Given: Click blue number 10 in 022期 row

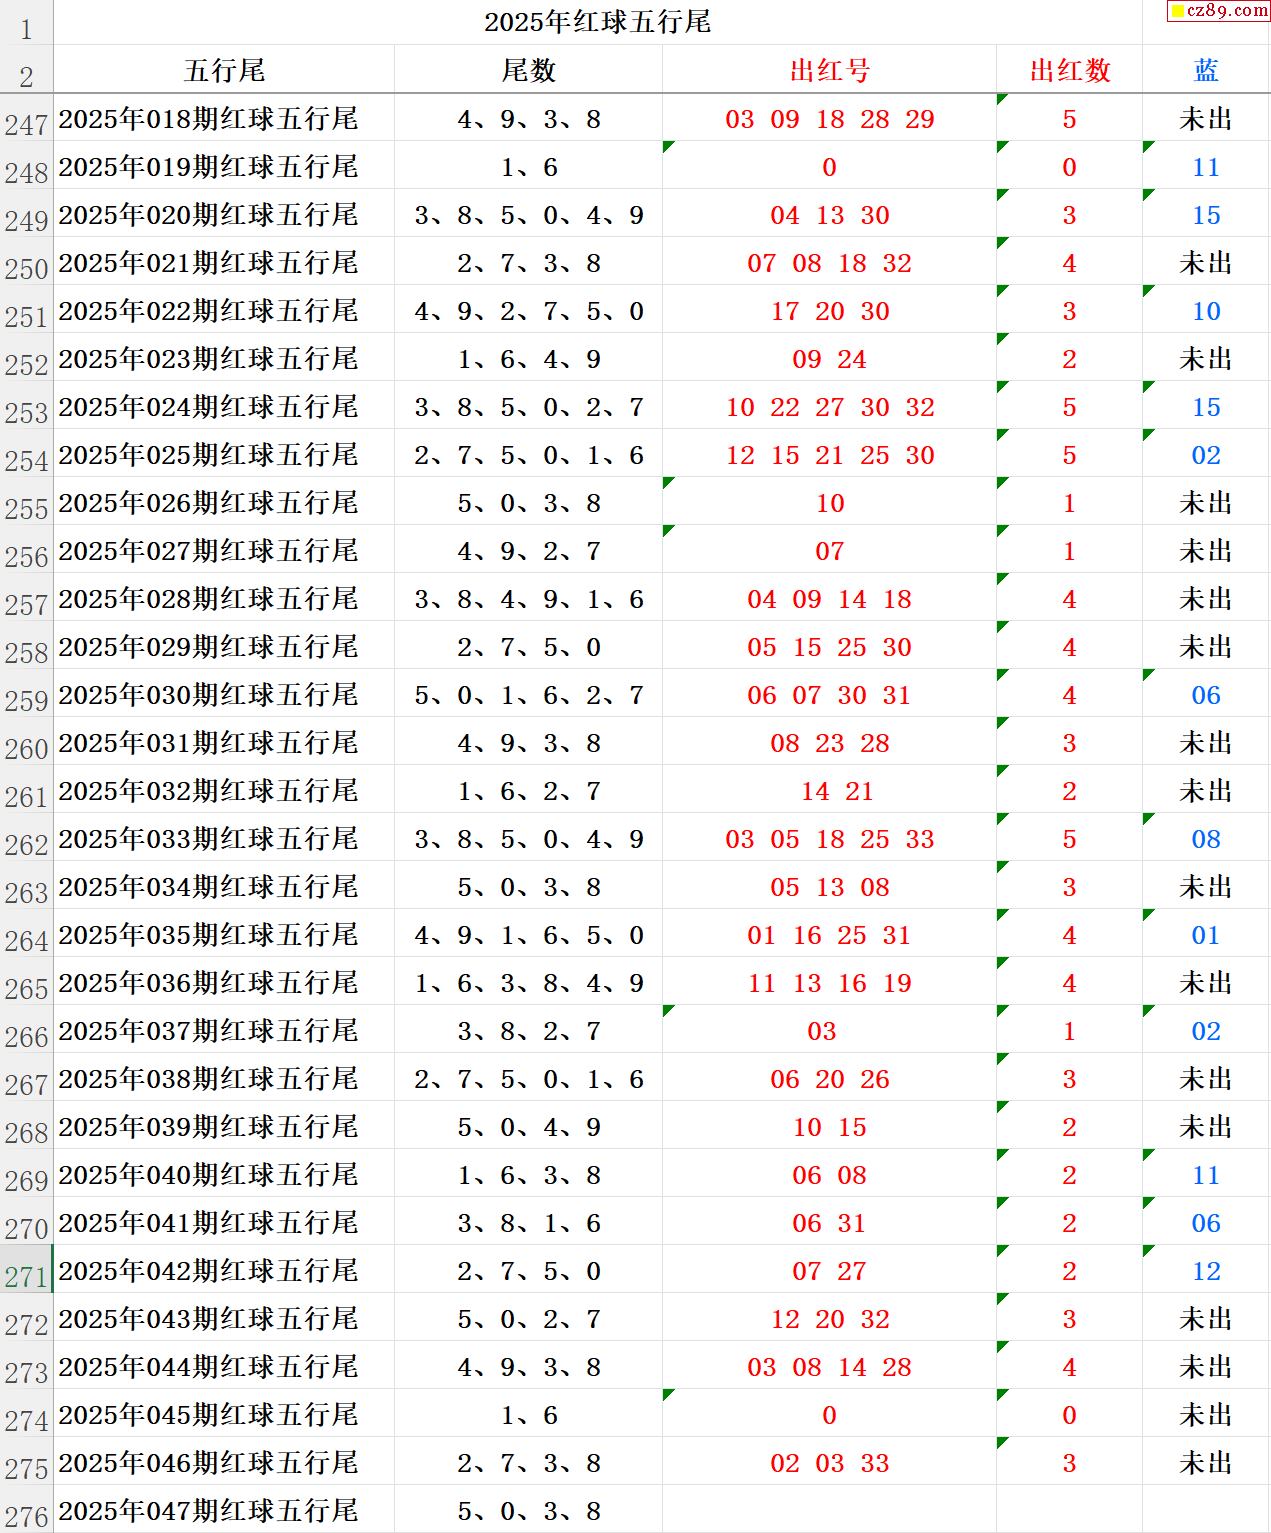Looking at the screenshot, I should tap(1206, 311).
